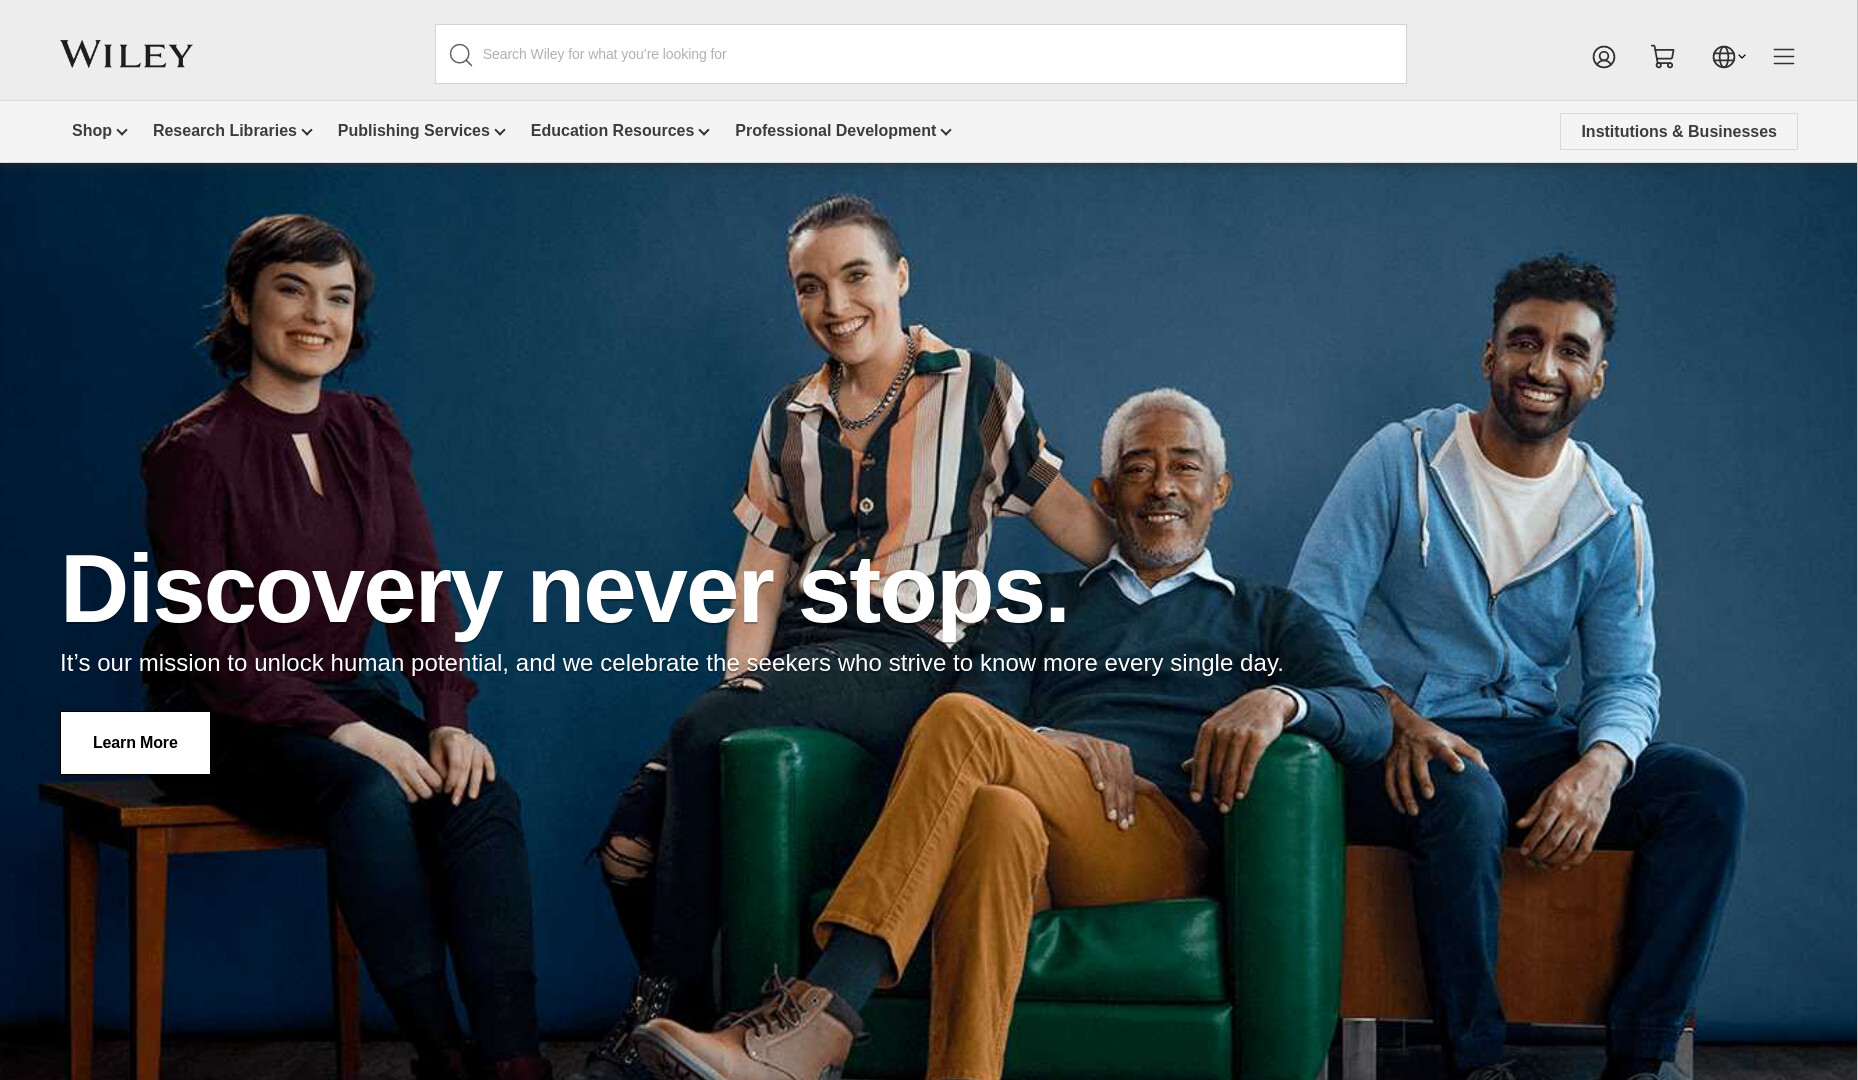
Task: Select the globe region icon
Action: pos(1723,57)
